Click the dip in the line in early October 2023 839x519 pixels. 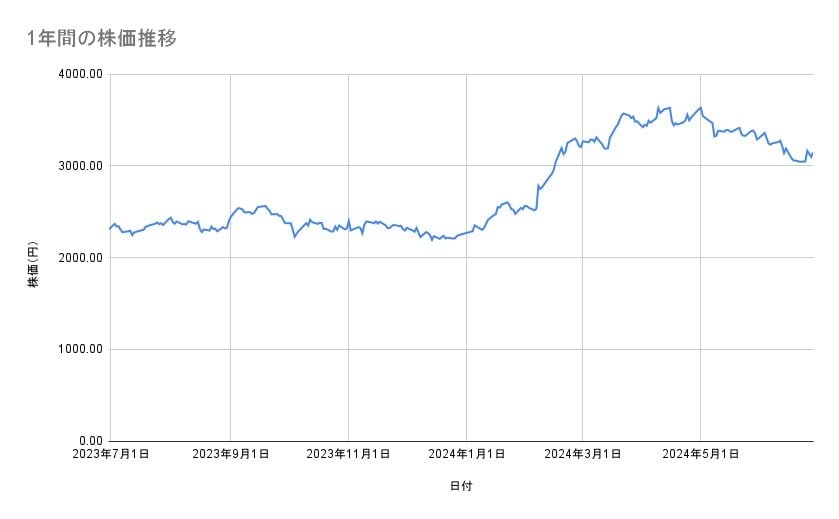coord(294,237)
